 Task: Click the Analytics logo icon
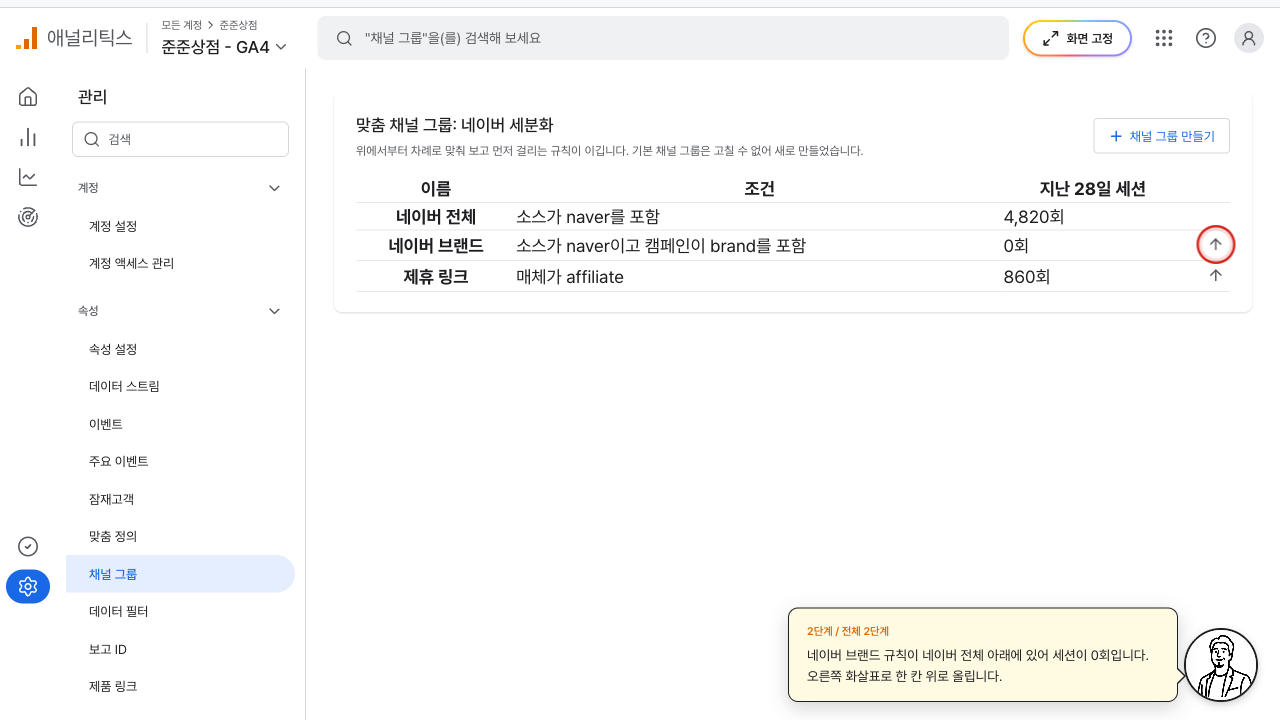(27, 38)
